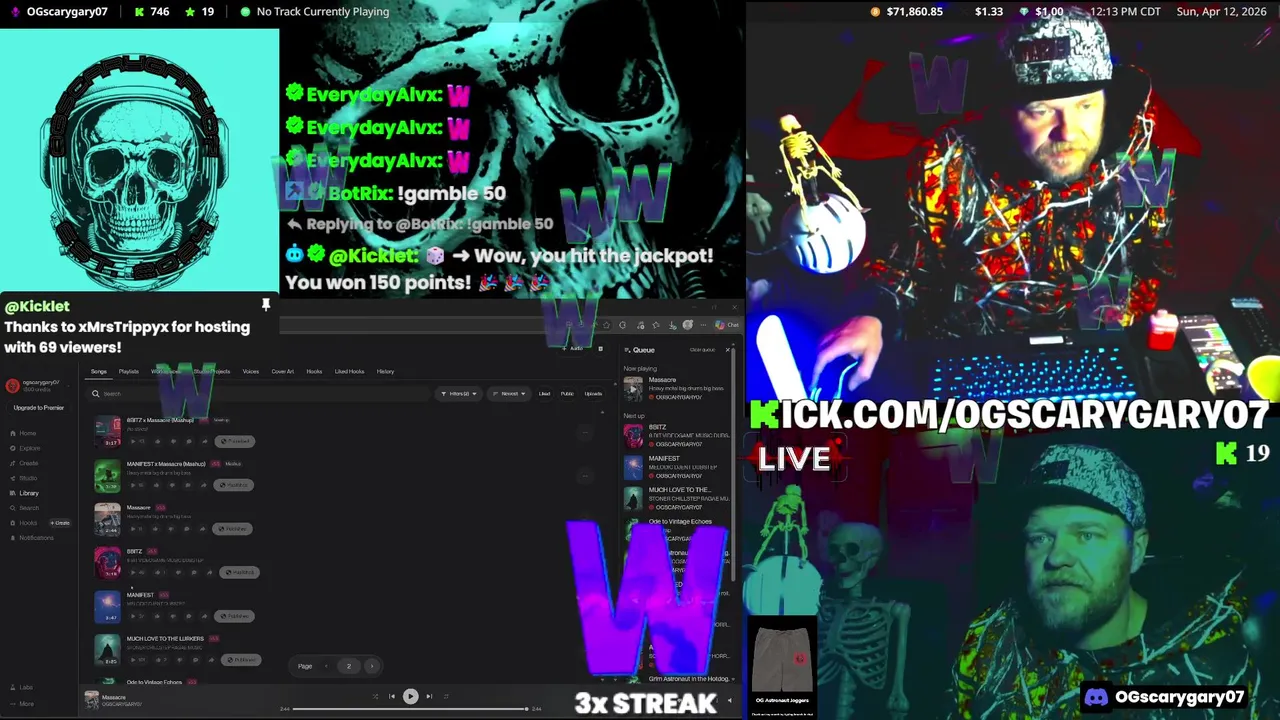1280x720 pixels.
Task: Share the MANIFEST x Massacre (Mashup) song
Action: pos(204,485)
